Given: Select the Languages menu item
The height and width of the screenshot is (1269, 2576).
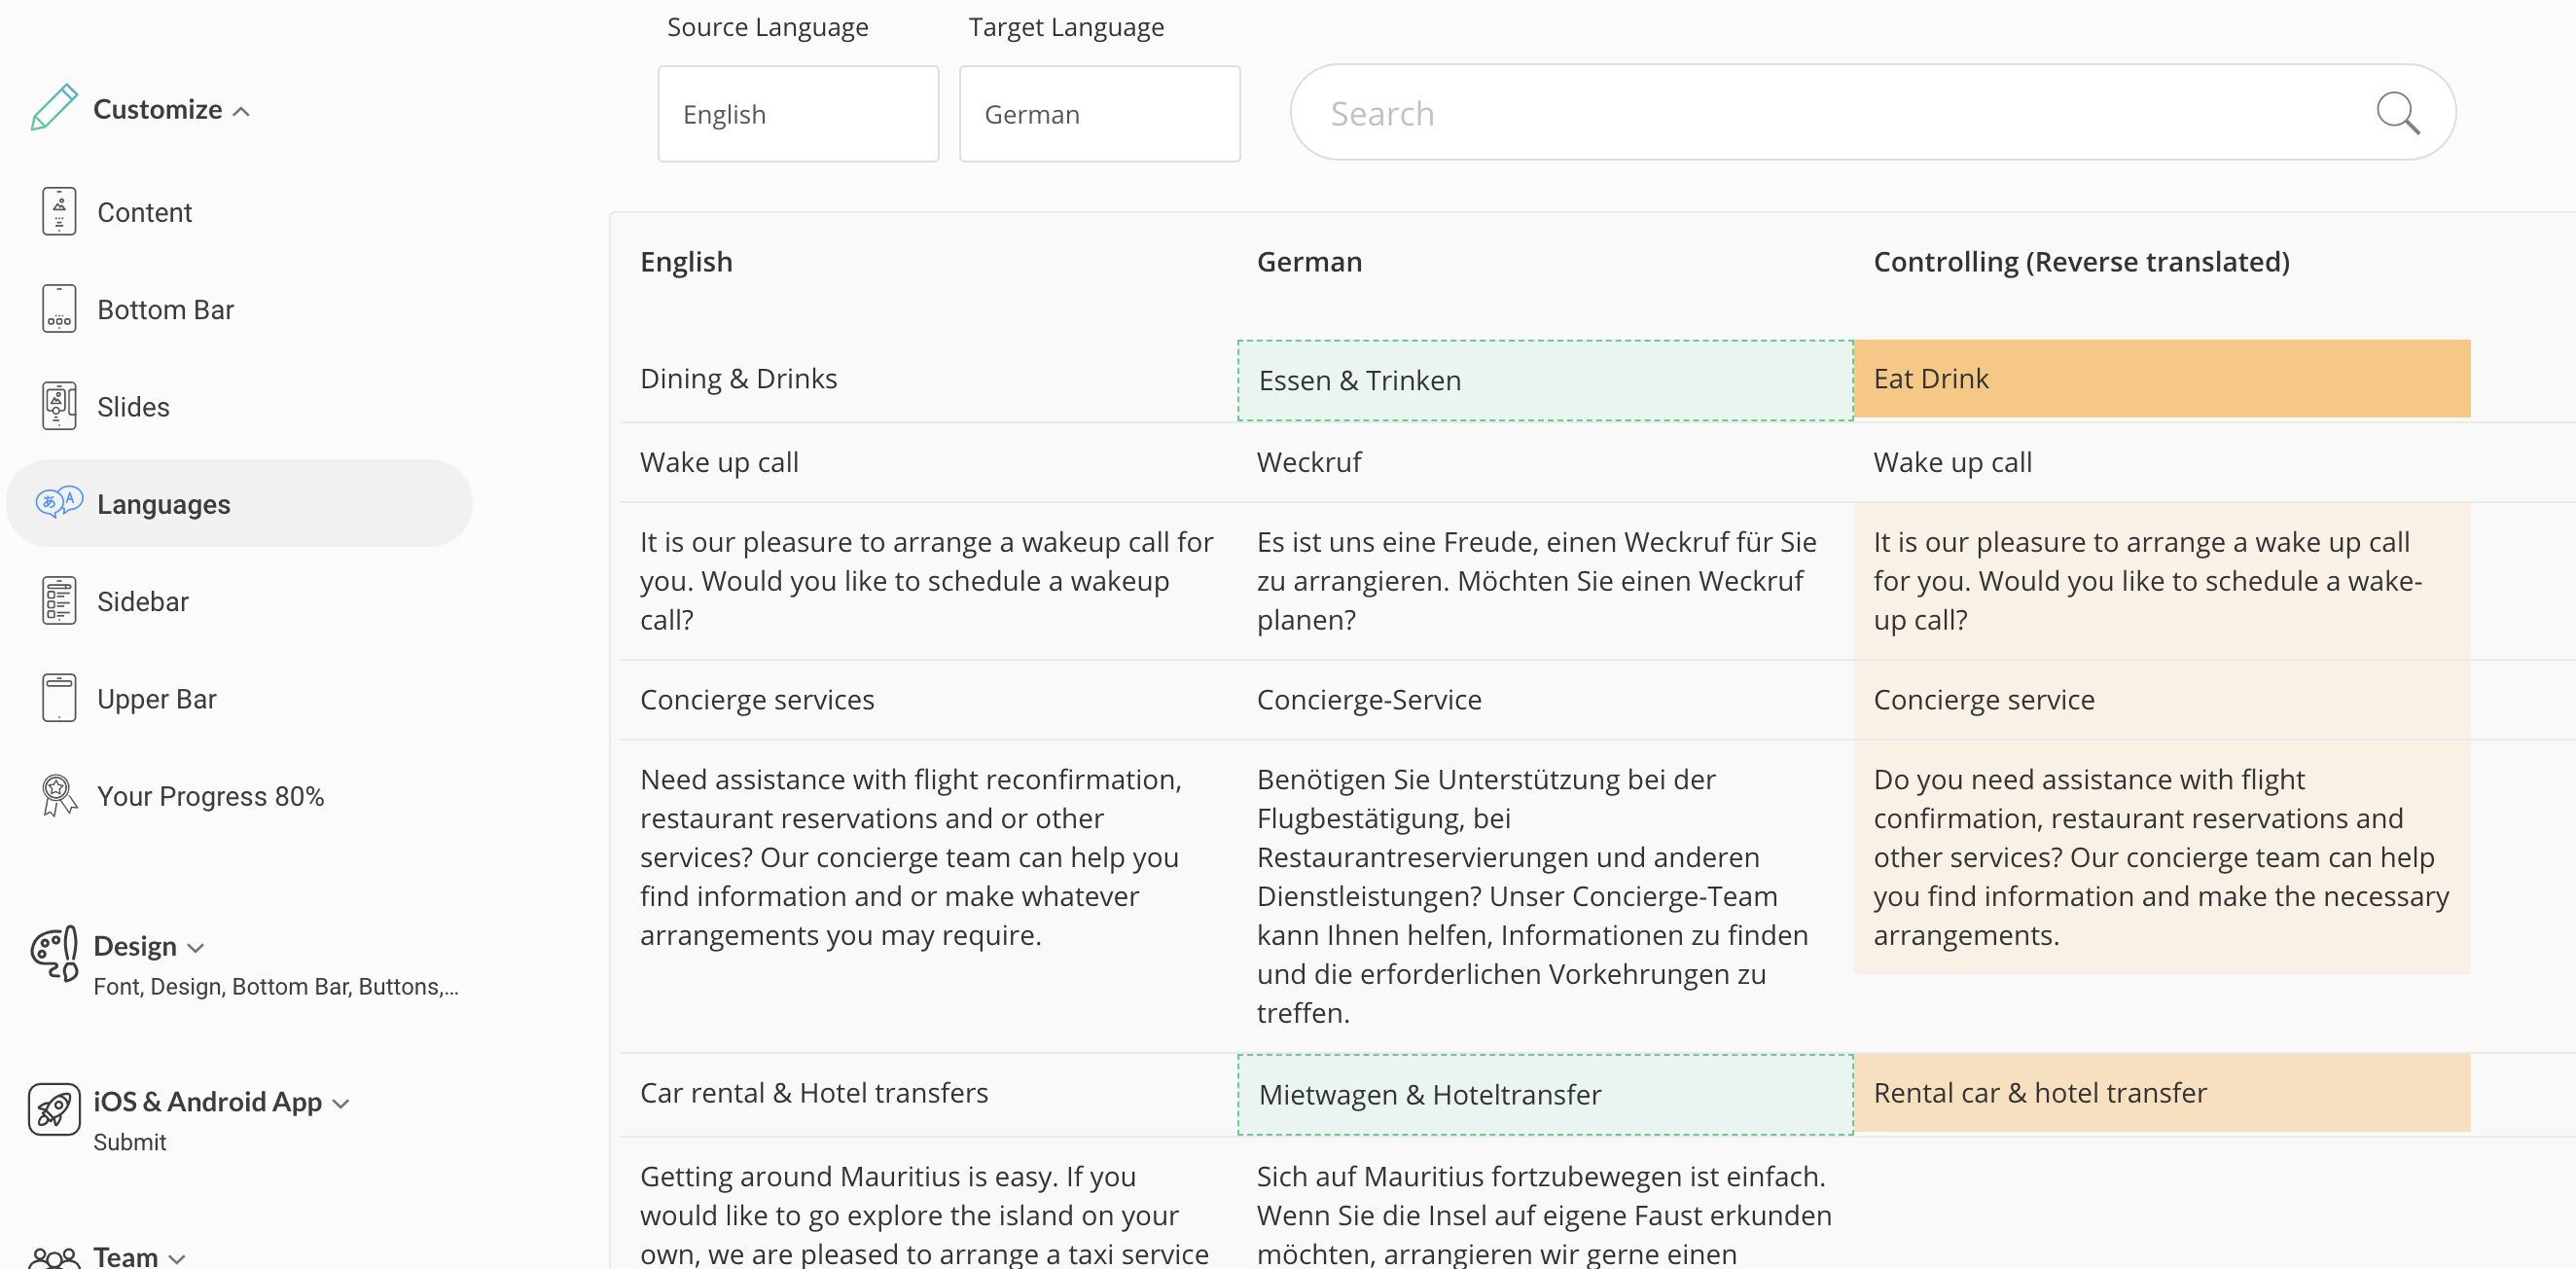Looking at the screenshot, I should point(239,503).
